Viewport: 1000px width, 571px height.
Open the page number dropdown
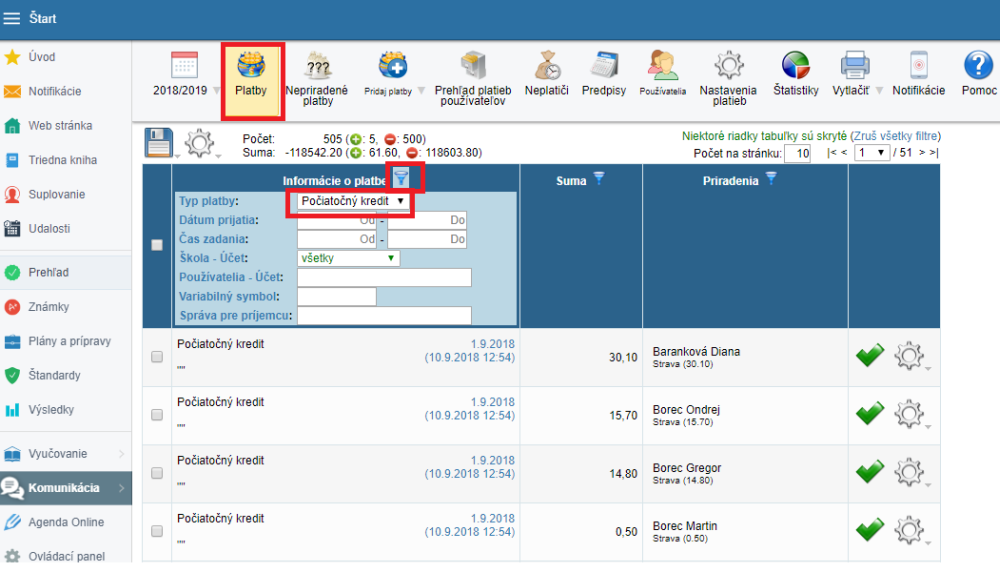tap(871, 153)
